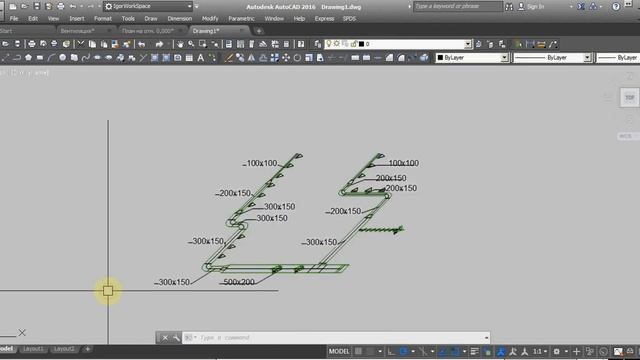
Task: Toggle selection cycling in status bar
Action: click(x=487, y=351)
